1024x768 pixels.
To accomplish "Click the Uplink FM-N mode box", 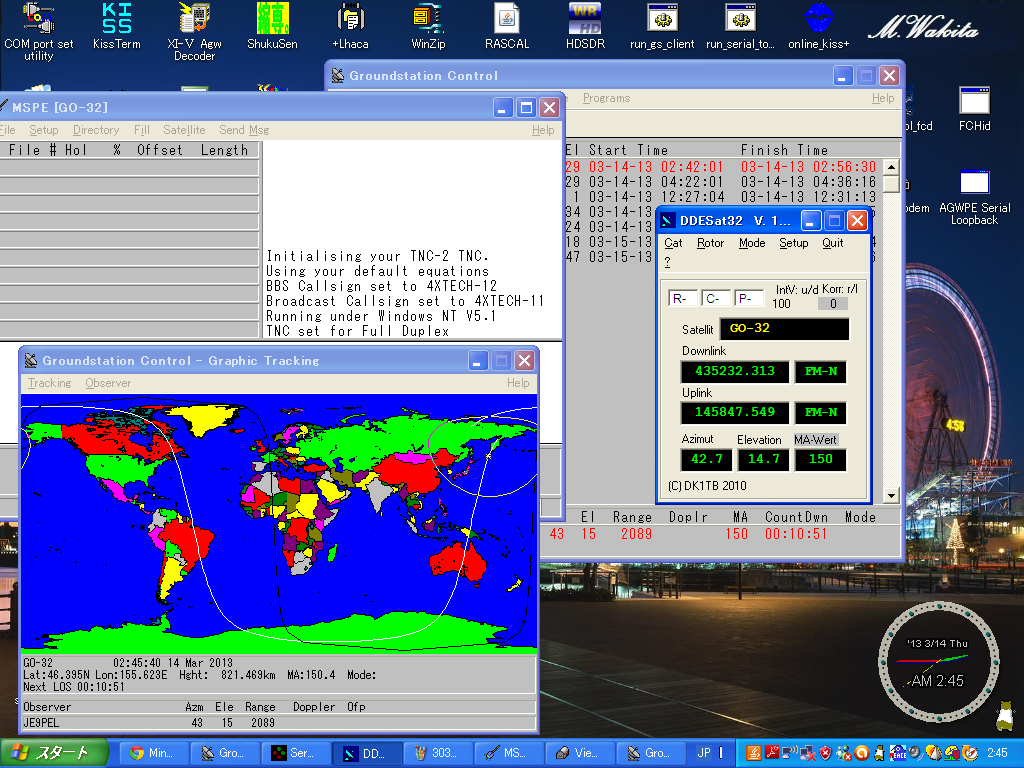I will point(821,412).
